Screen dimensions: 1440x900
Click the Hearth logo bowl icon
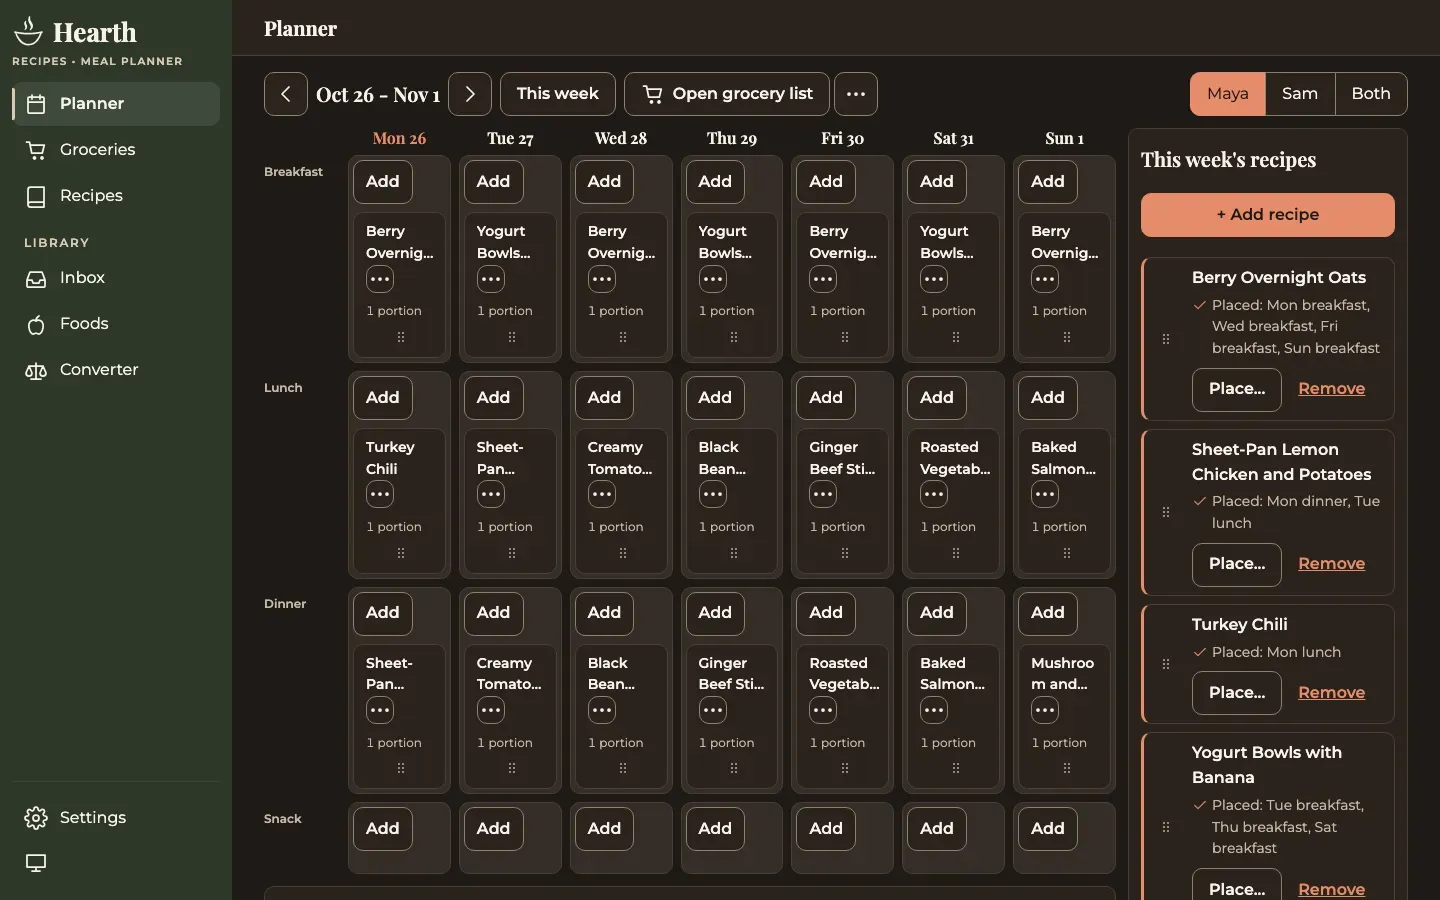(28, 31)
